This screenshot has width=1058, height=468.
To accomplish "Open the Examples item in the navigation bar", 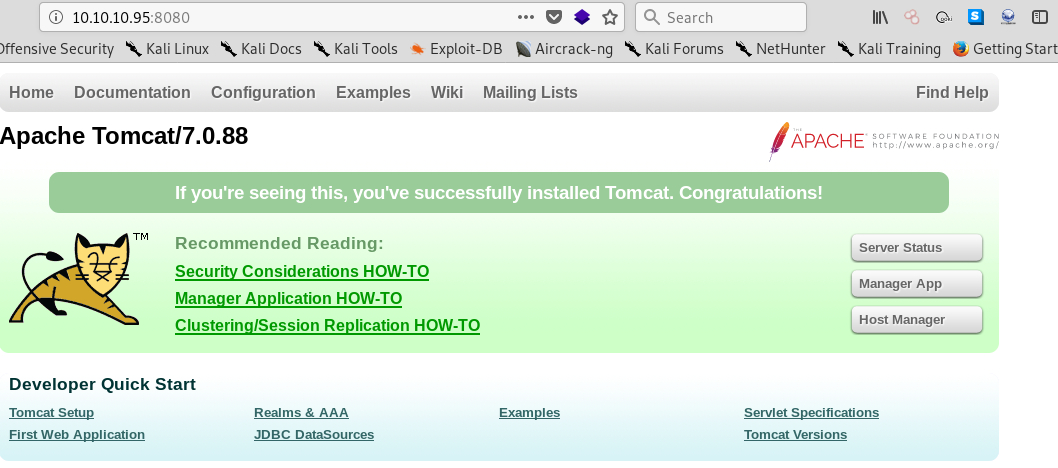I will click(x=373, y=92).
